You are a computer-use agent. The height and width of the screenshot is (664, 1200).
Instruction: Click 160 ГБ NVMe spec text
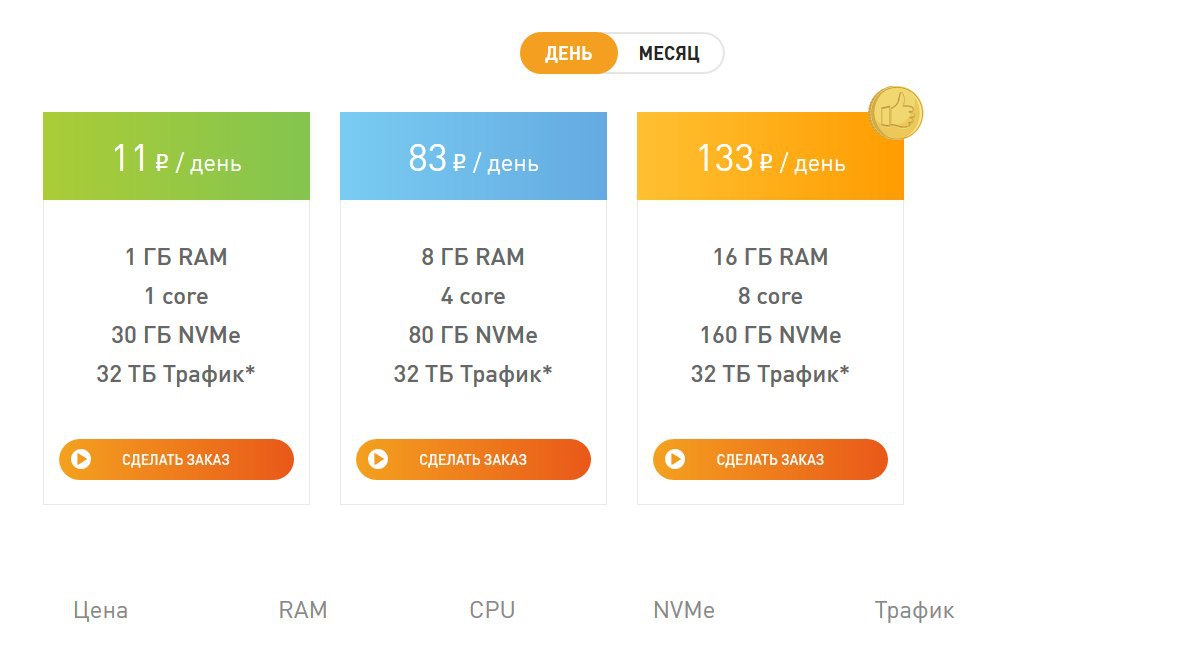click(x=770, y=335)
